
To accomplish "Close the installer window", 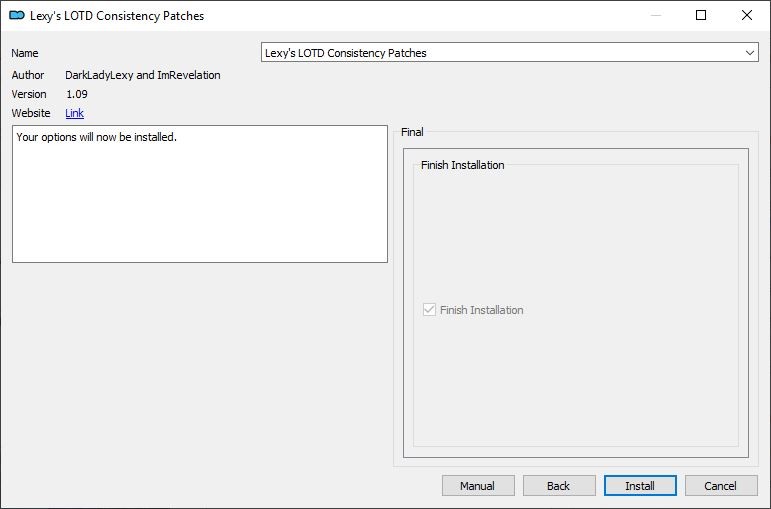I will tap(746, 15).
